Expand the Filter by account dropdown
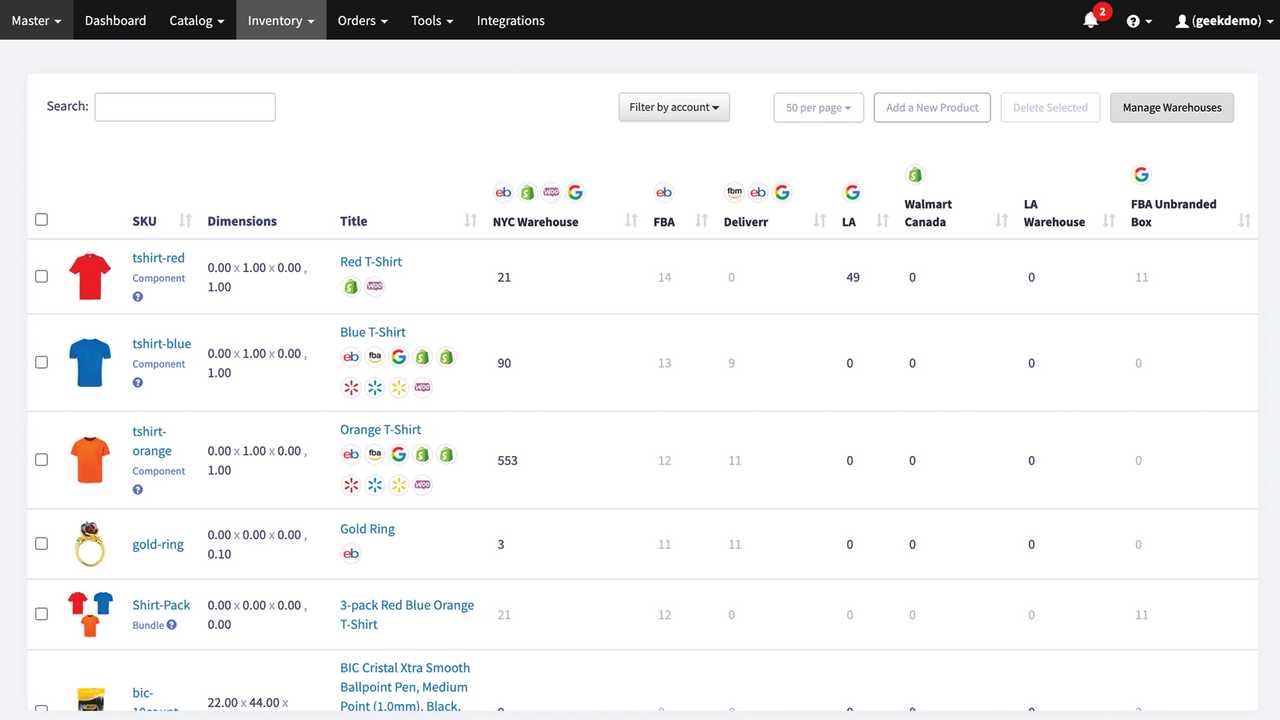 (x=674, y=107)
